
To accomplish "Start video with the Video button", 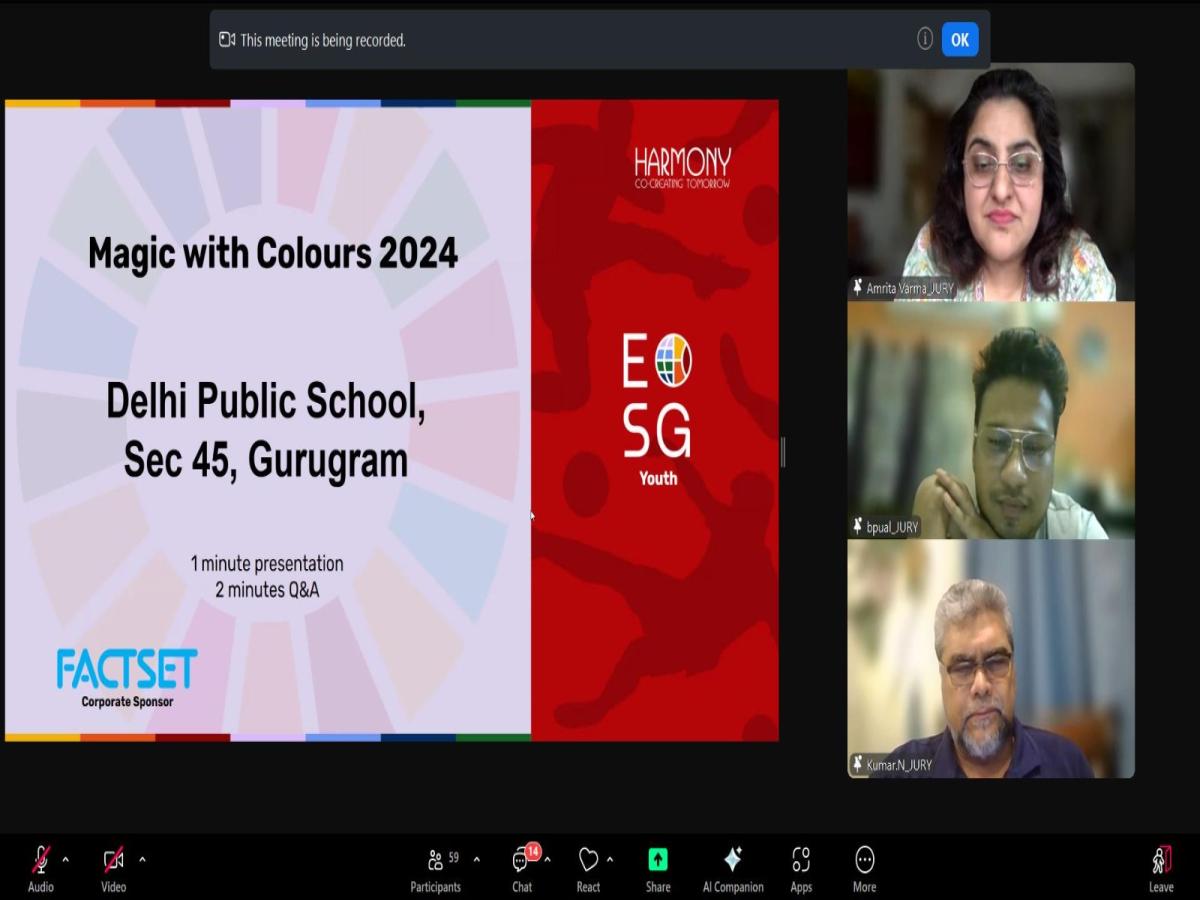I will (x=114, y=868).
